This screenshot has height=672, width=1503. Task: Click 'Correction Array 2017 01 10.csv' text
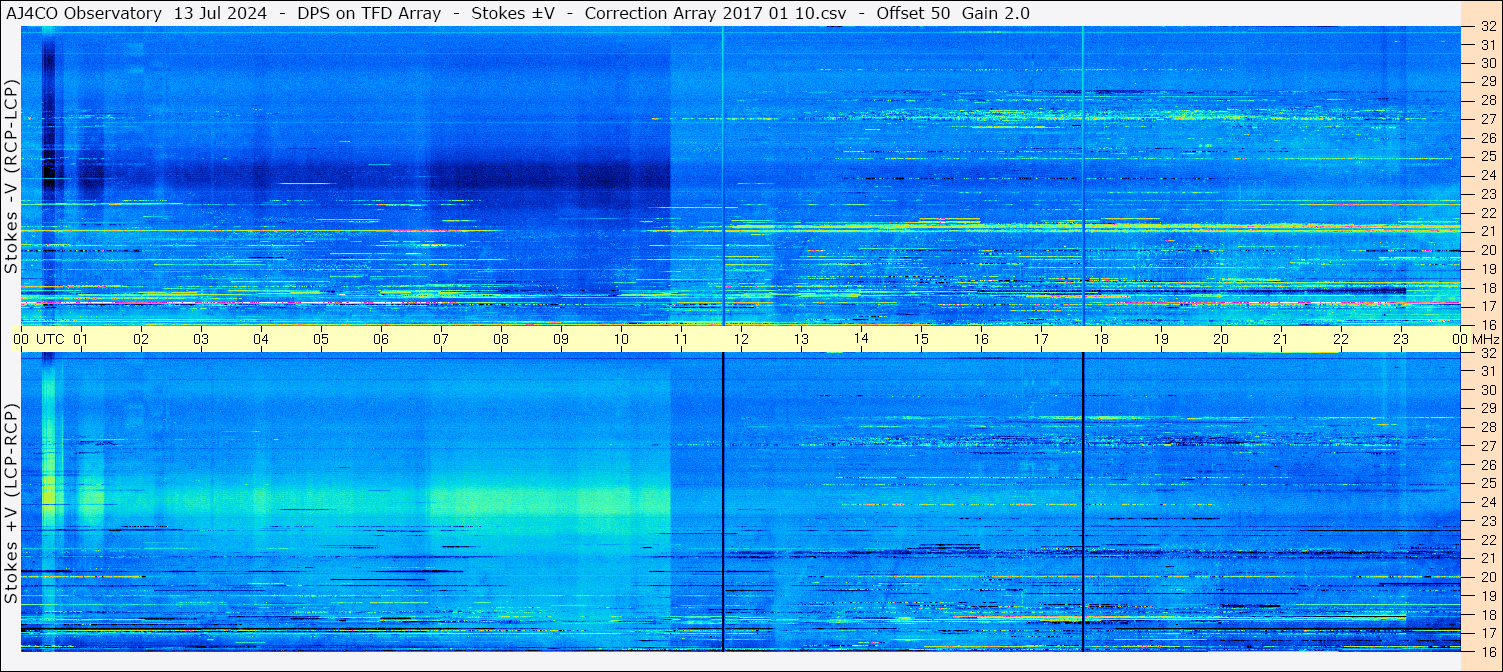715,13
